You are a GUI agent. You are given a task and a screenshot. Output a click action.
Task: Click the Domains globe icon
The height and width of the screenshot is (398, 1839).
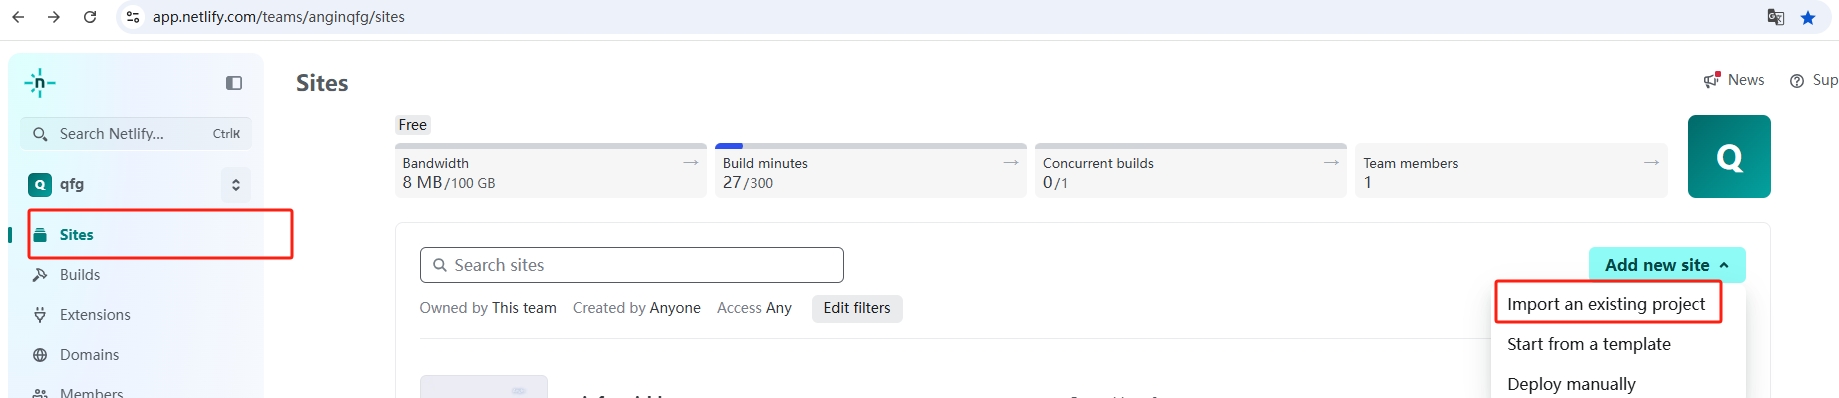point(40,355)
